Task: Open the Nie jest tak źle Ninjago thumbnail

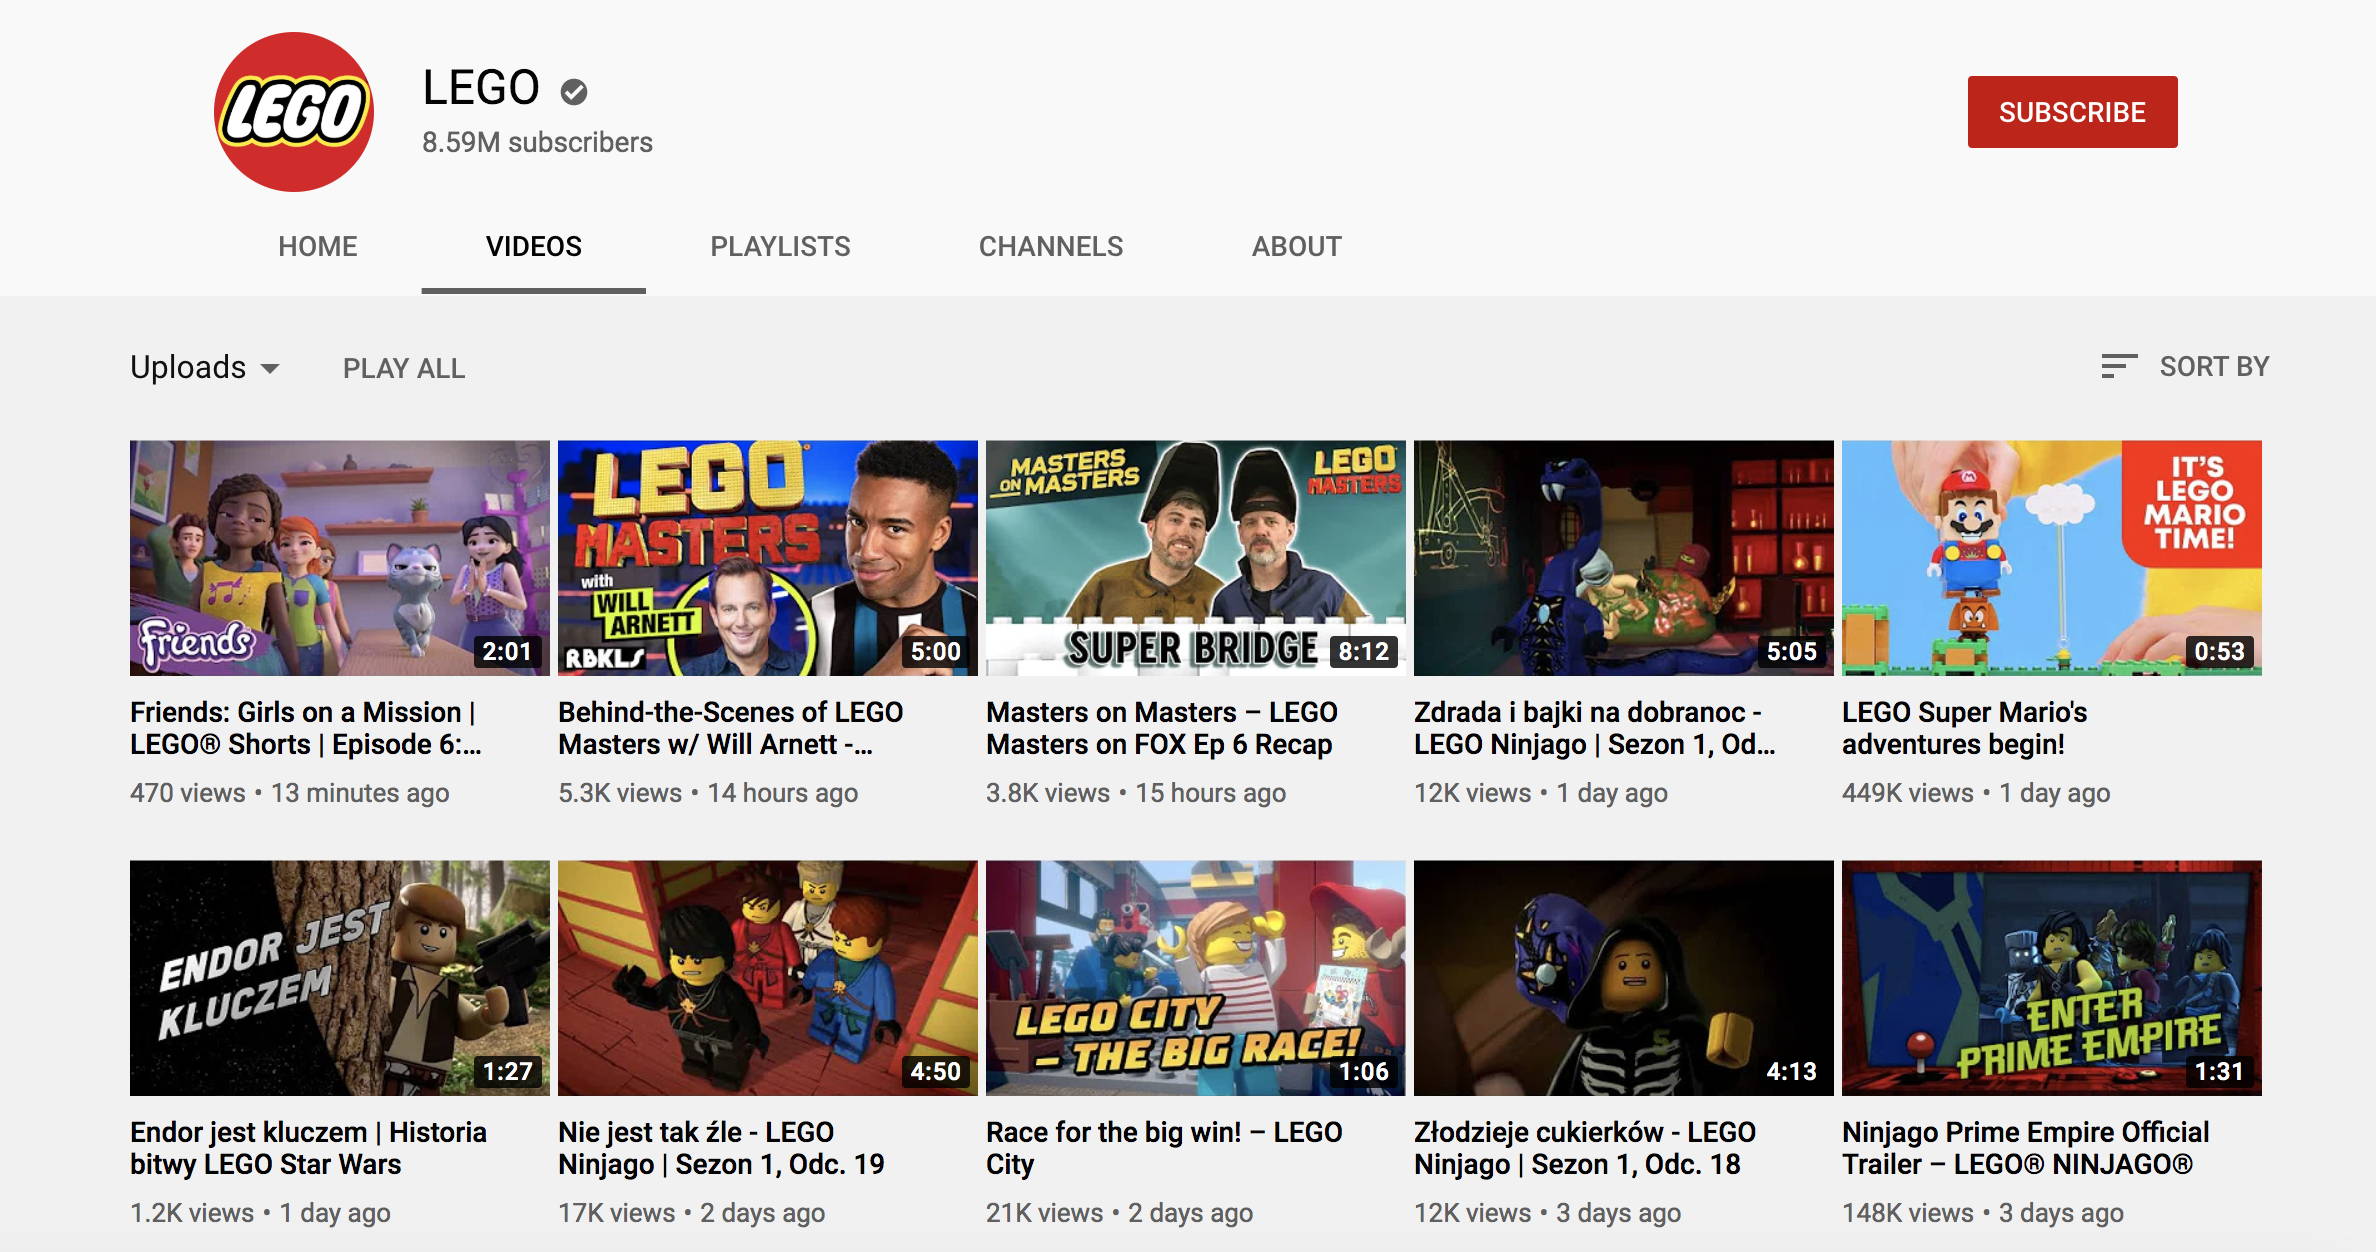Action: tap(768, 978)
